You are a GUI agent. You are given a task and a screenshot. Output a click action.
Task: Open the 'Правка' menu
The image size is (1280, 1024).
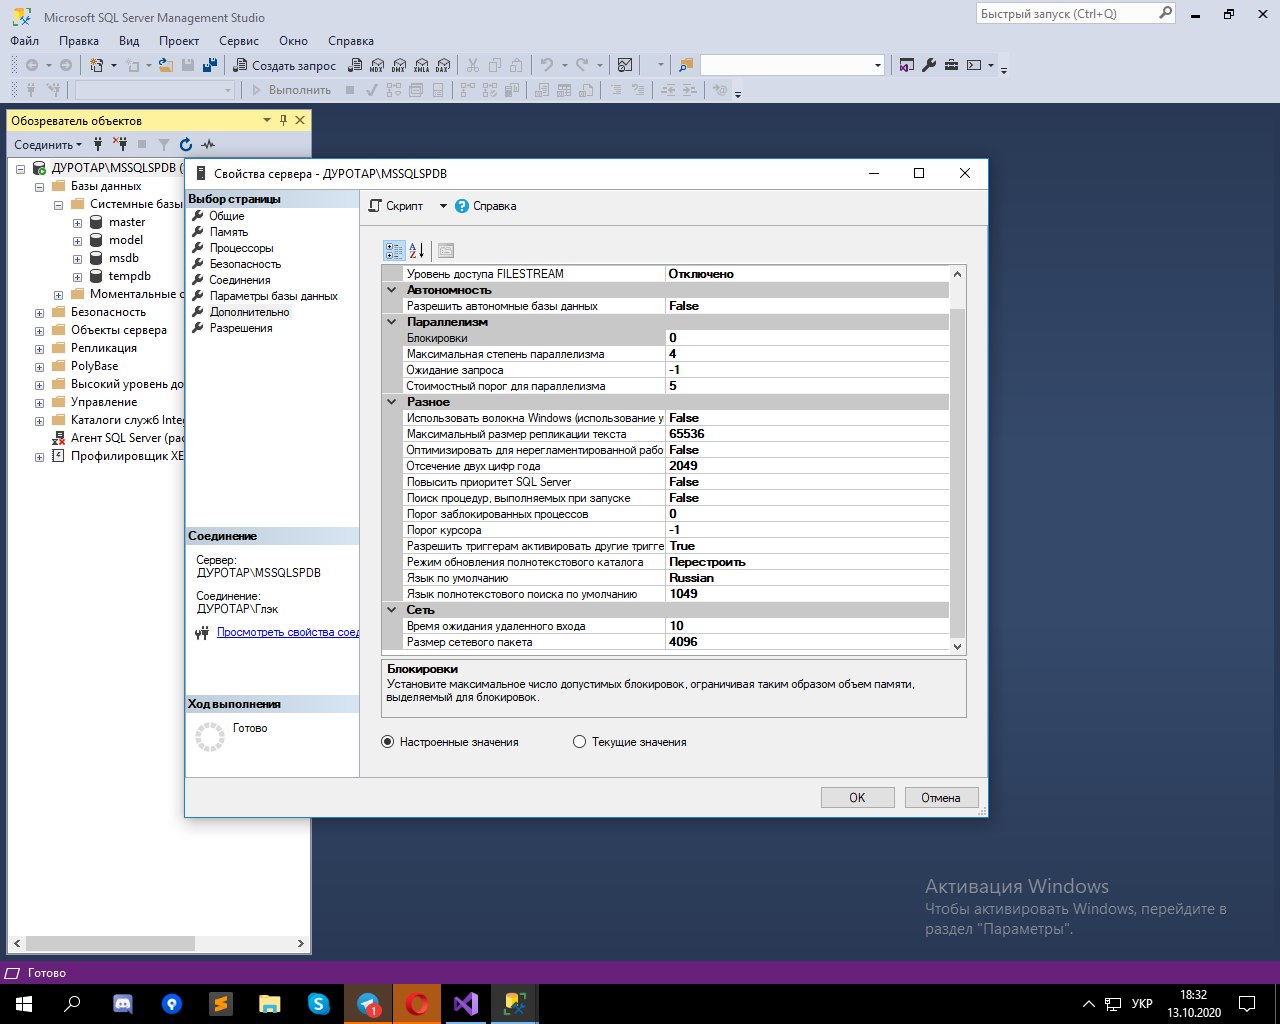(x=79, y=41)
